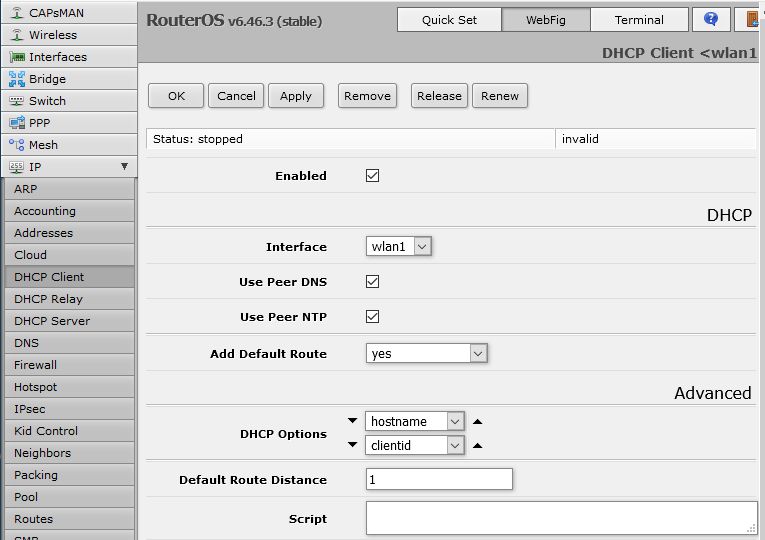The width and height of the screenshot is (765, 540).
Task: Click the PPP computers icon
Action: tap(17, 123)
